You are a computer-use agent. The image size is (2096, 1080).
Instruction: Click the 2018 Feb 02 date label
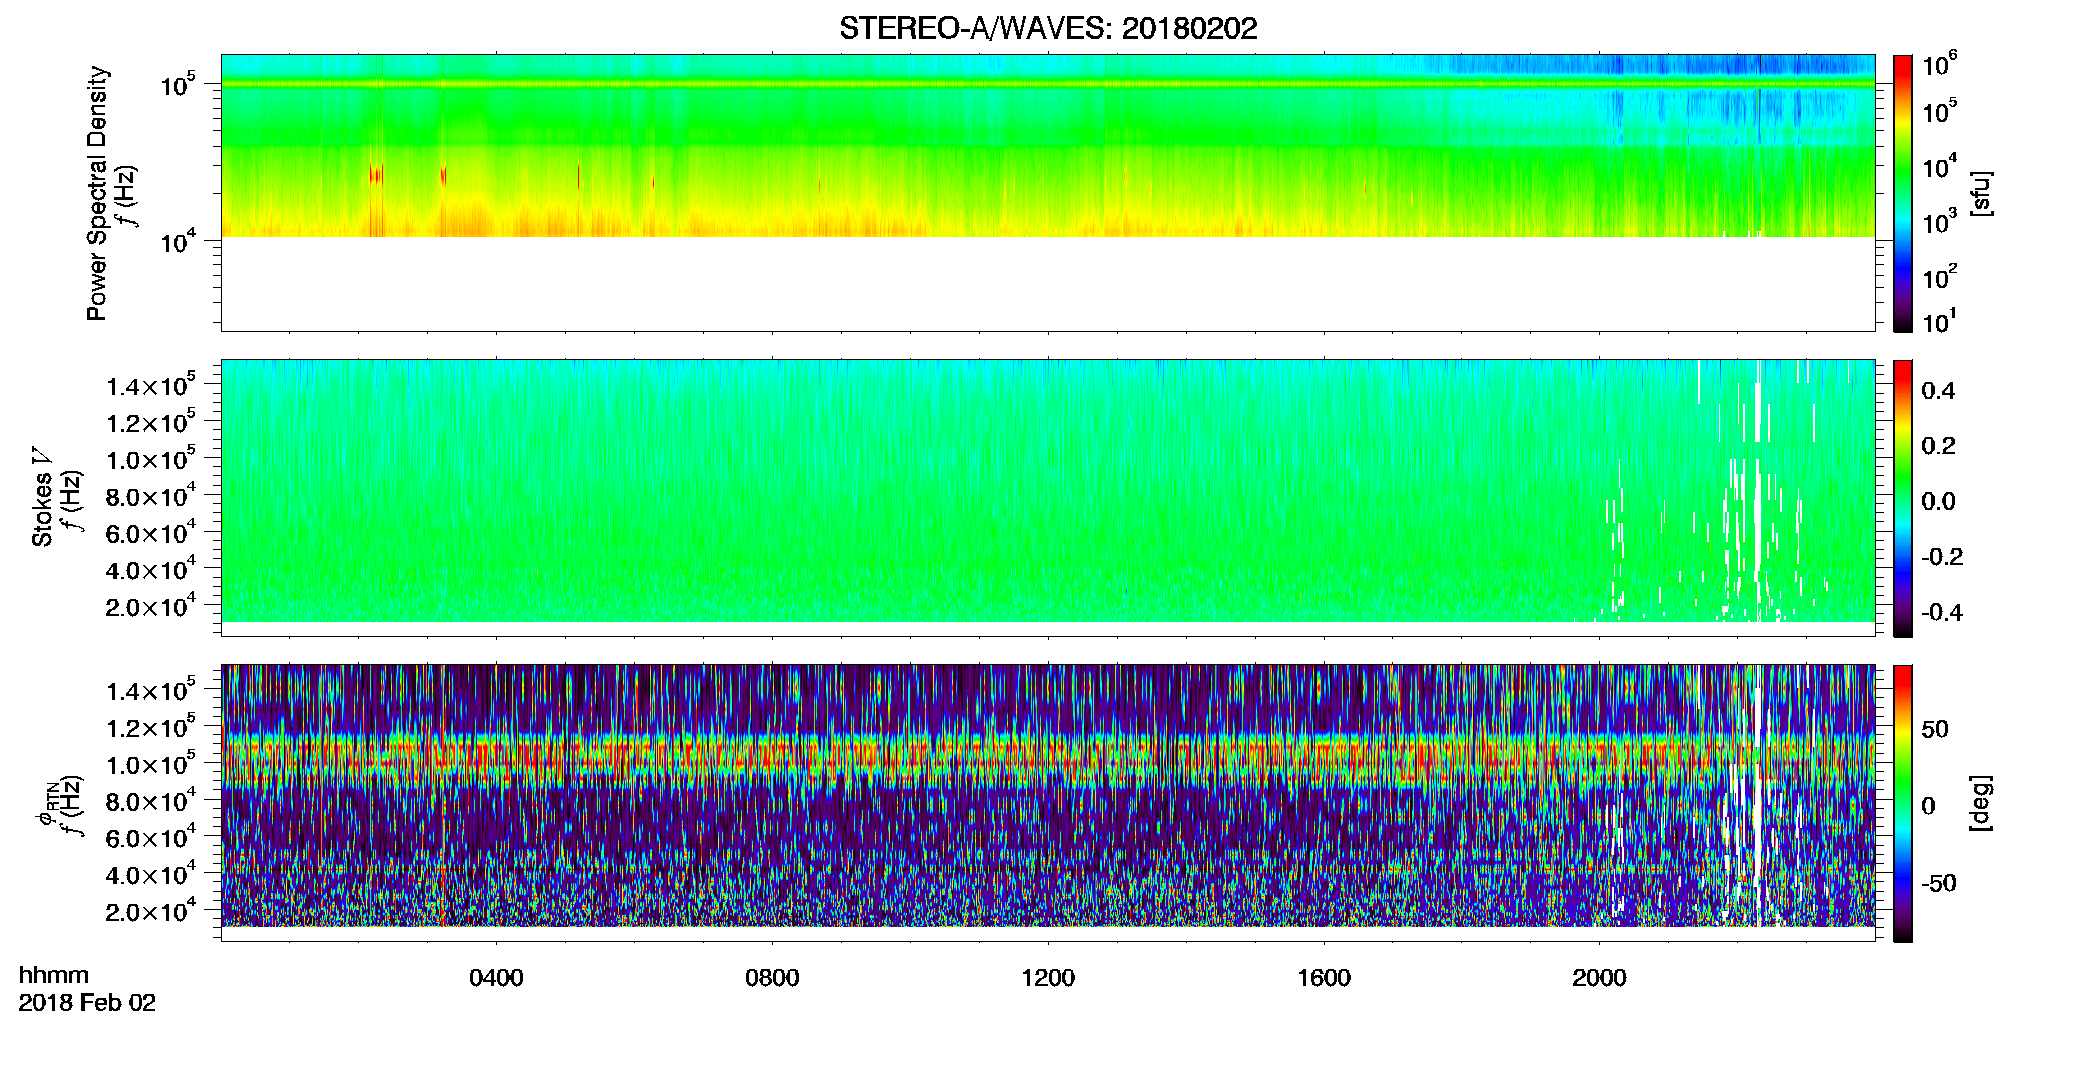[x=87, y=1003]
